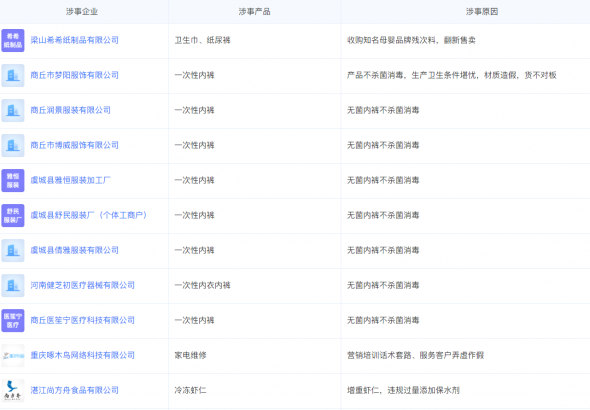The image size is (590, 410).
Task: Click the 希希纸制品 purple logo icon
Action: (13, 40)
